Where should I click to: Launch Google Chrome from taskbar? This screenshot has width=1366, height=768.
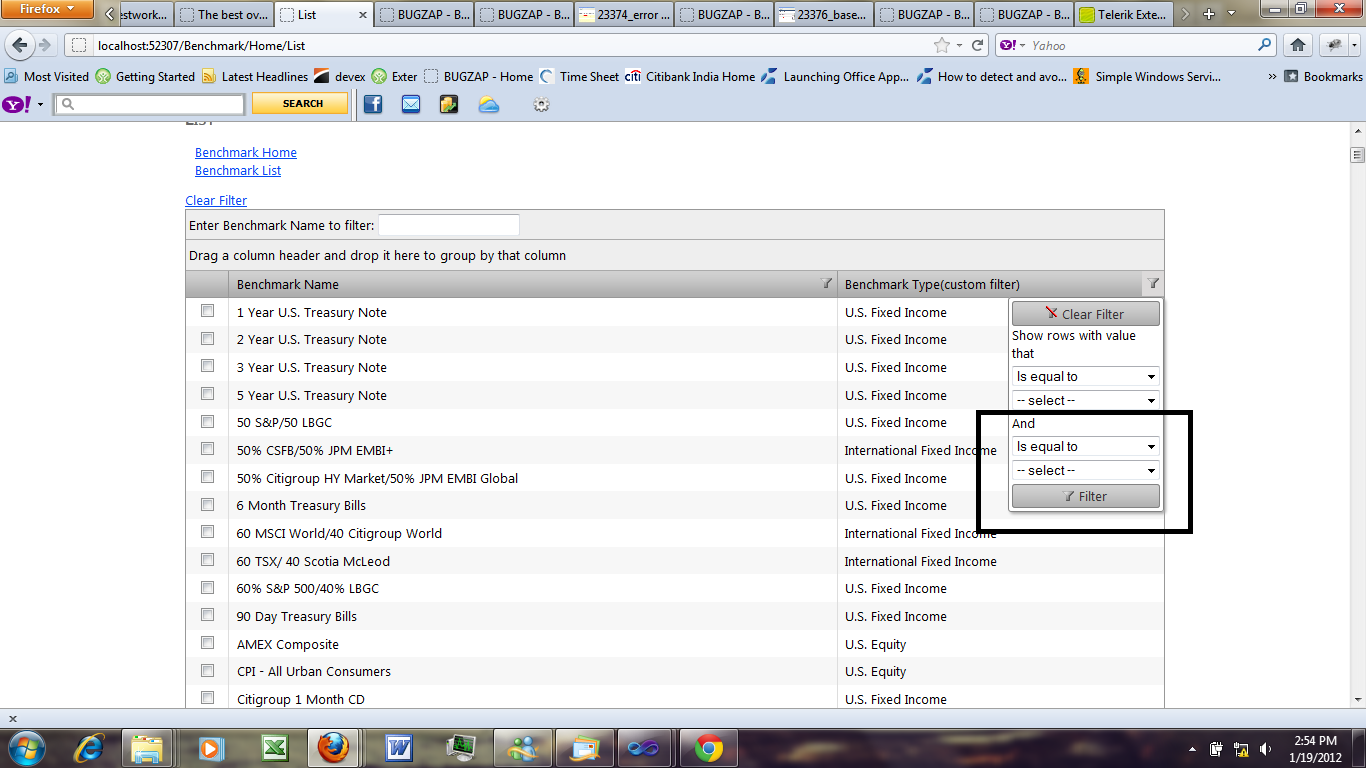[709, 747]
